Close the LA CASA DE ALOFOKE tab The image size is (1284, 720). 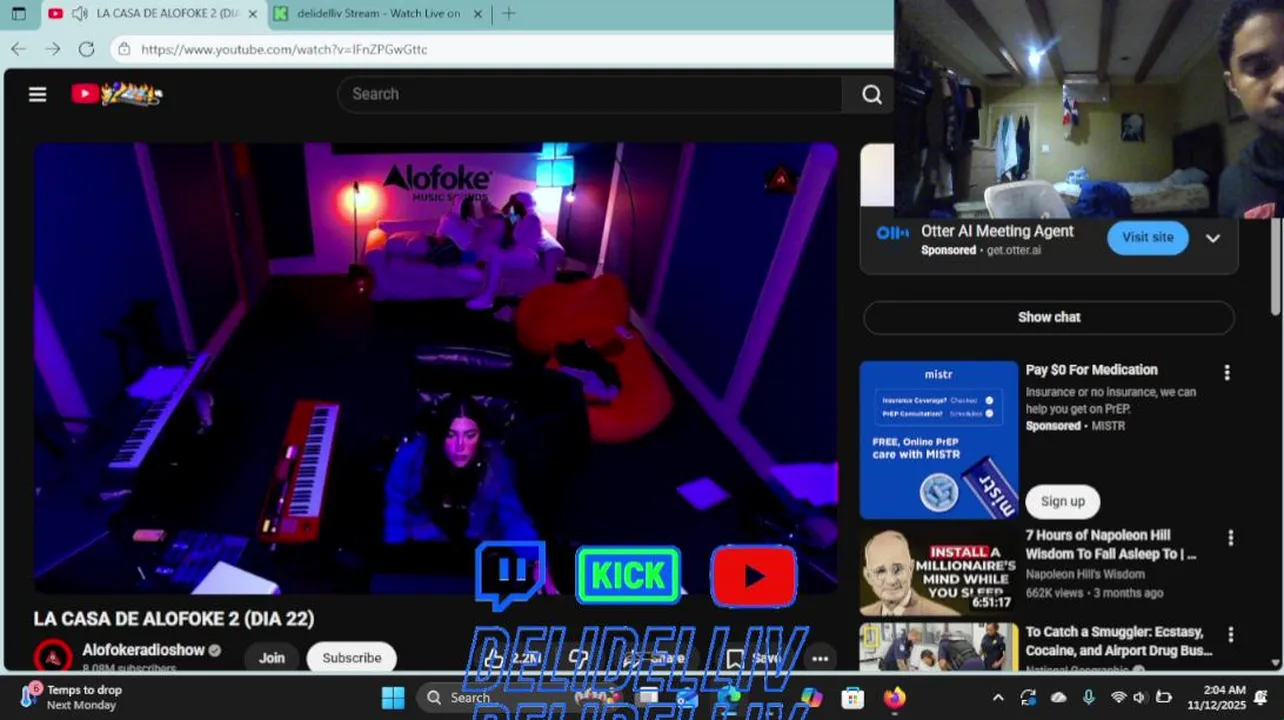tap(252, 14)
